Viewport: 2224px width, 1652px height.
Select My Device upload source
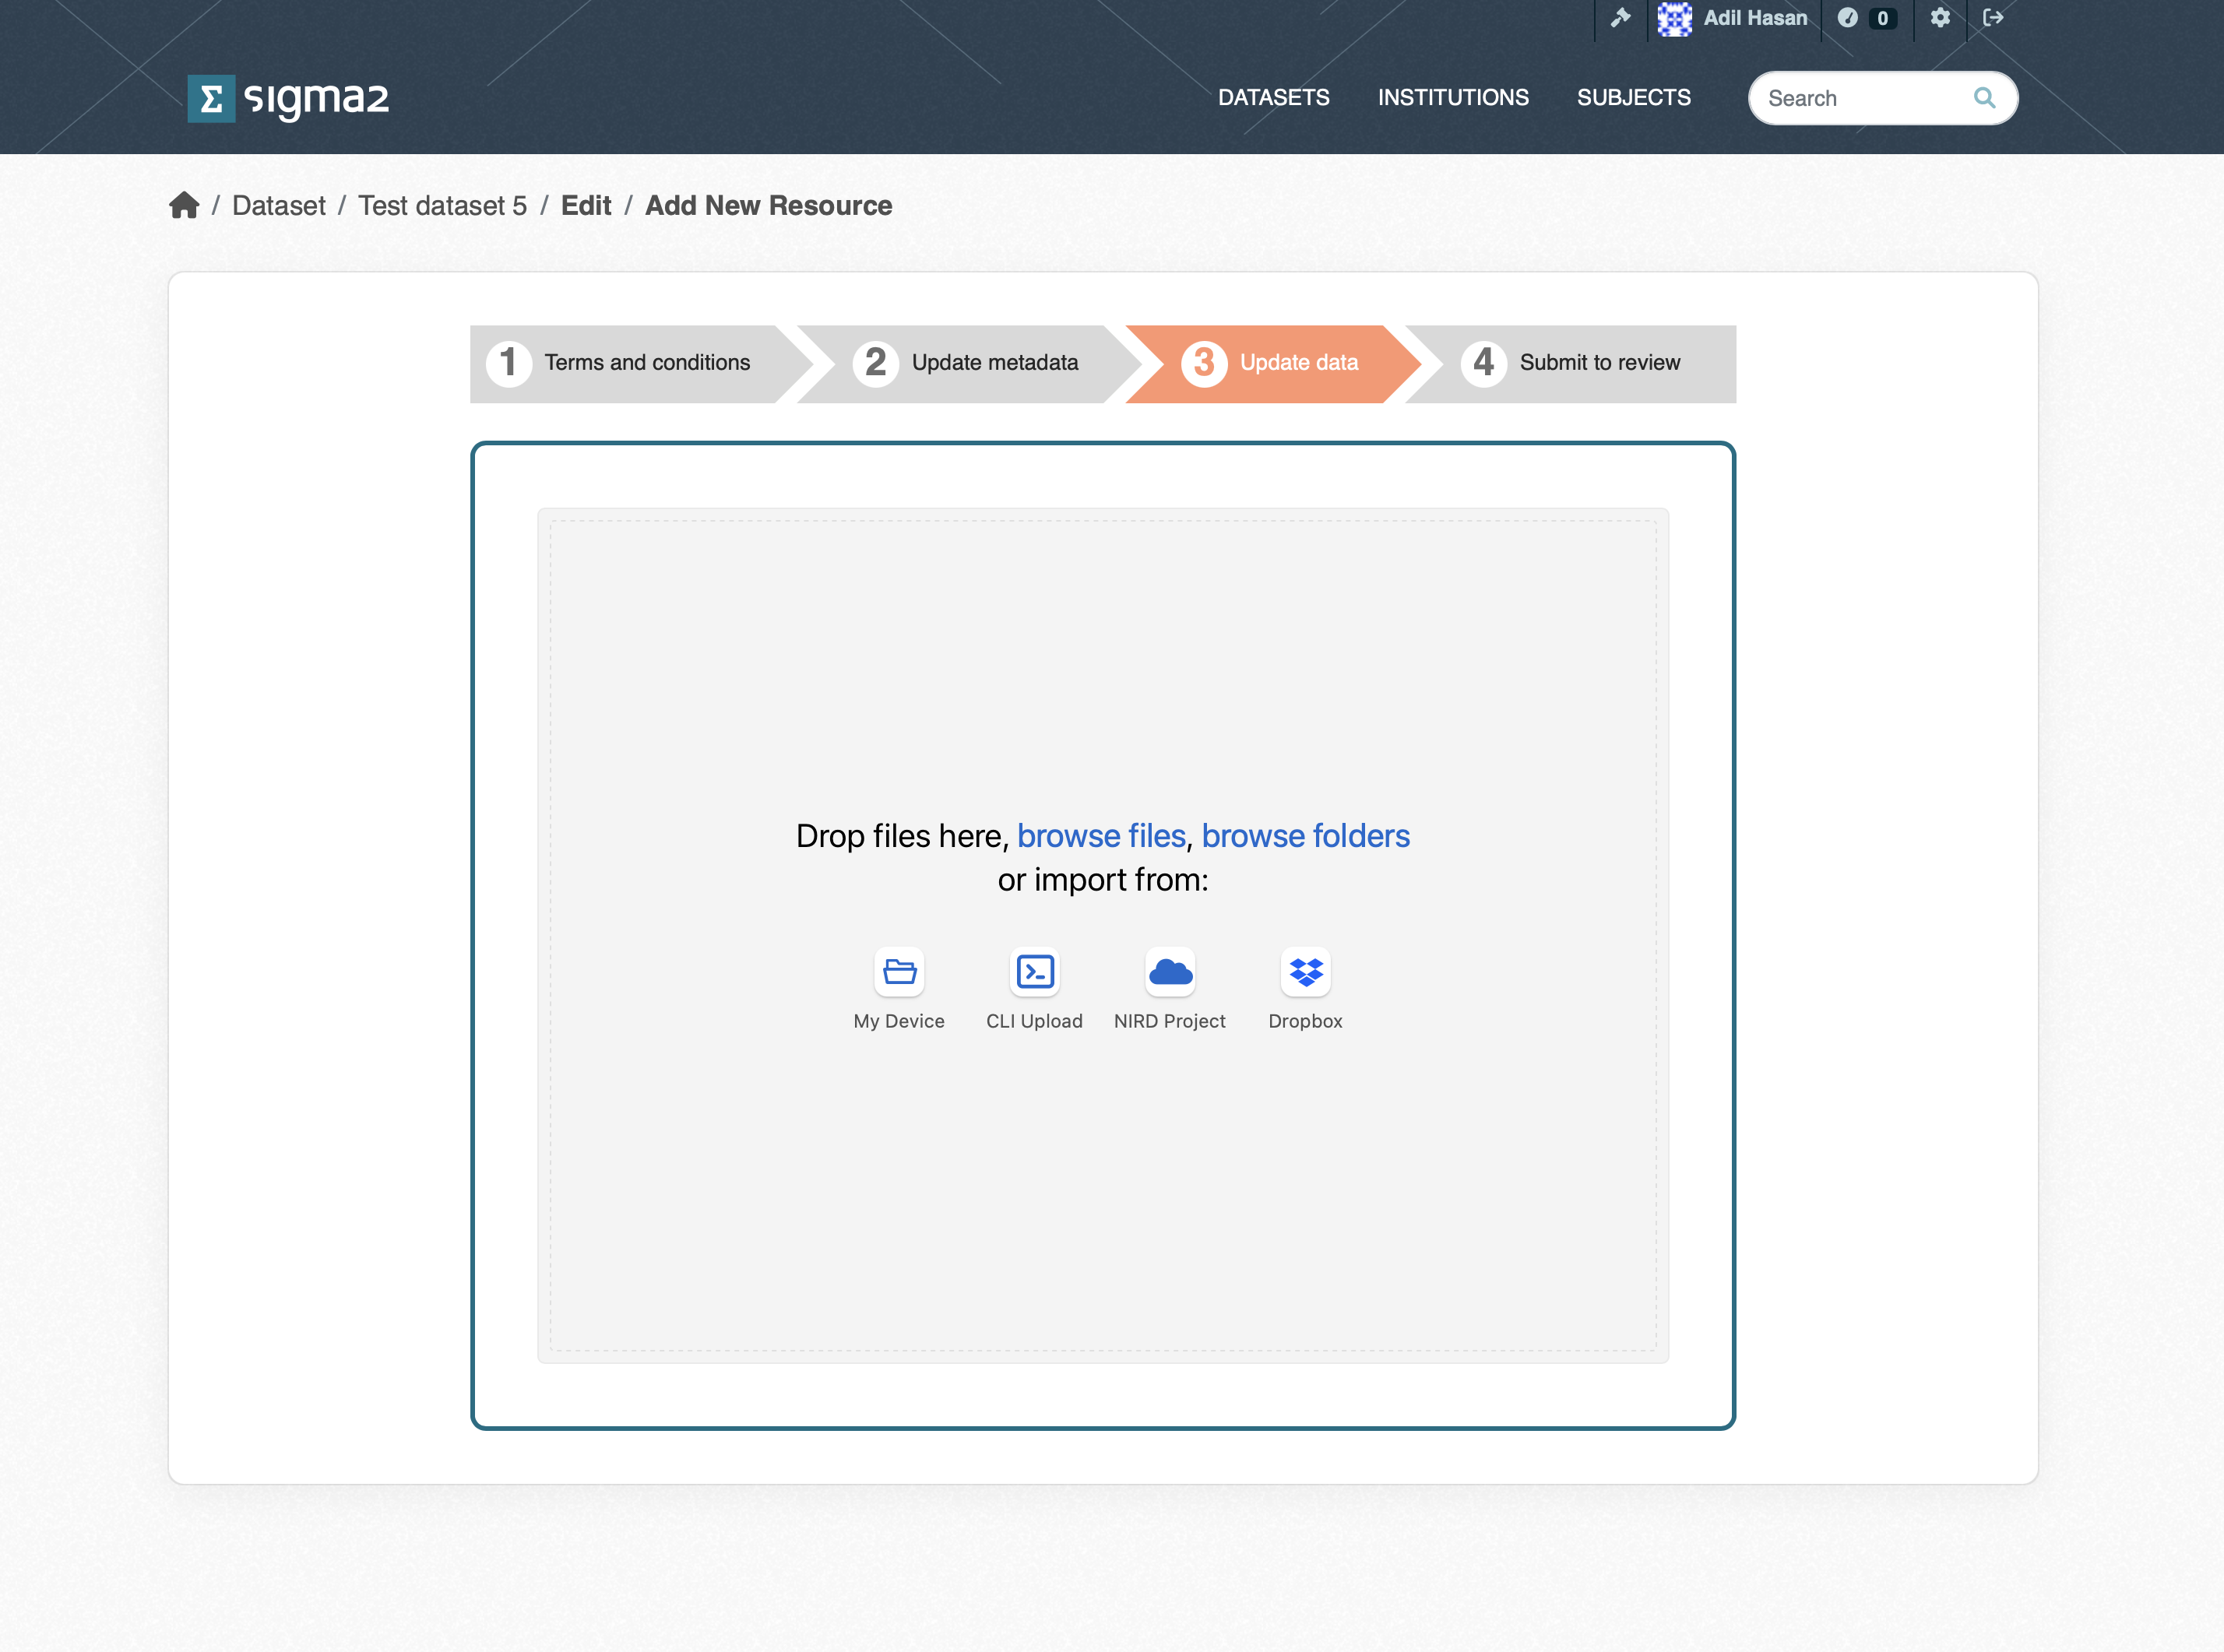click(x=898, y=972)
